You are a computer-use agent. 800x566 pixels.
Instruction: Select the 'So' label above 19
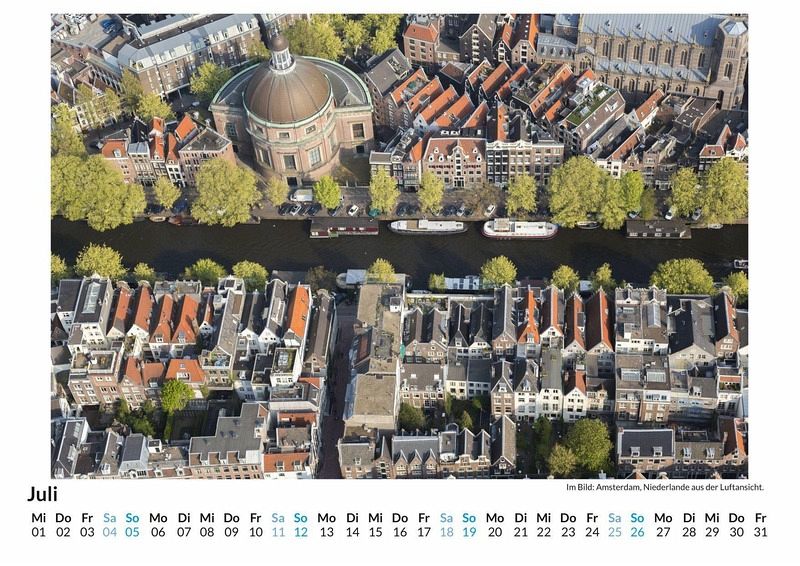[469, 518]
